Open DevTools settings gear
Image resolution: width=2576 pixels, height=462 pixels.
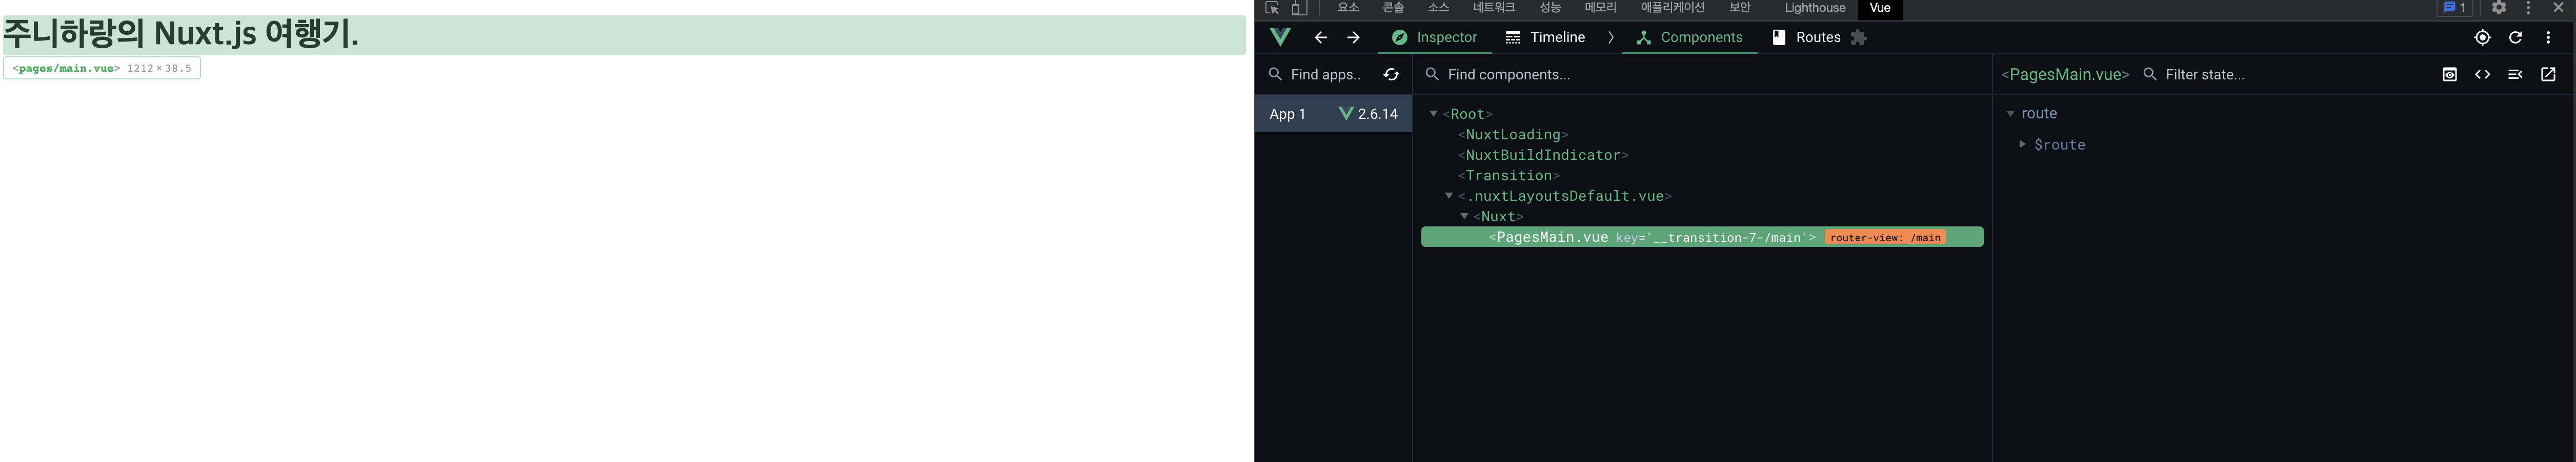2498,8
